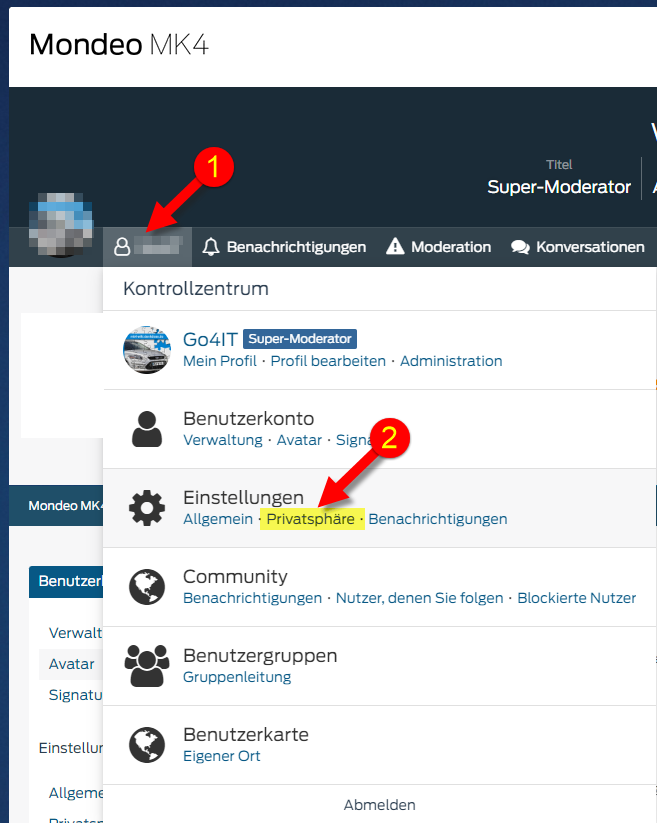
Task: Select Privatsphäre under Einstellungen
Action: tap(310, 519)
